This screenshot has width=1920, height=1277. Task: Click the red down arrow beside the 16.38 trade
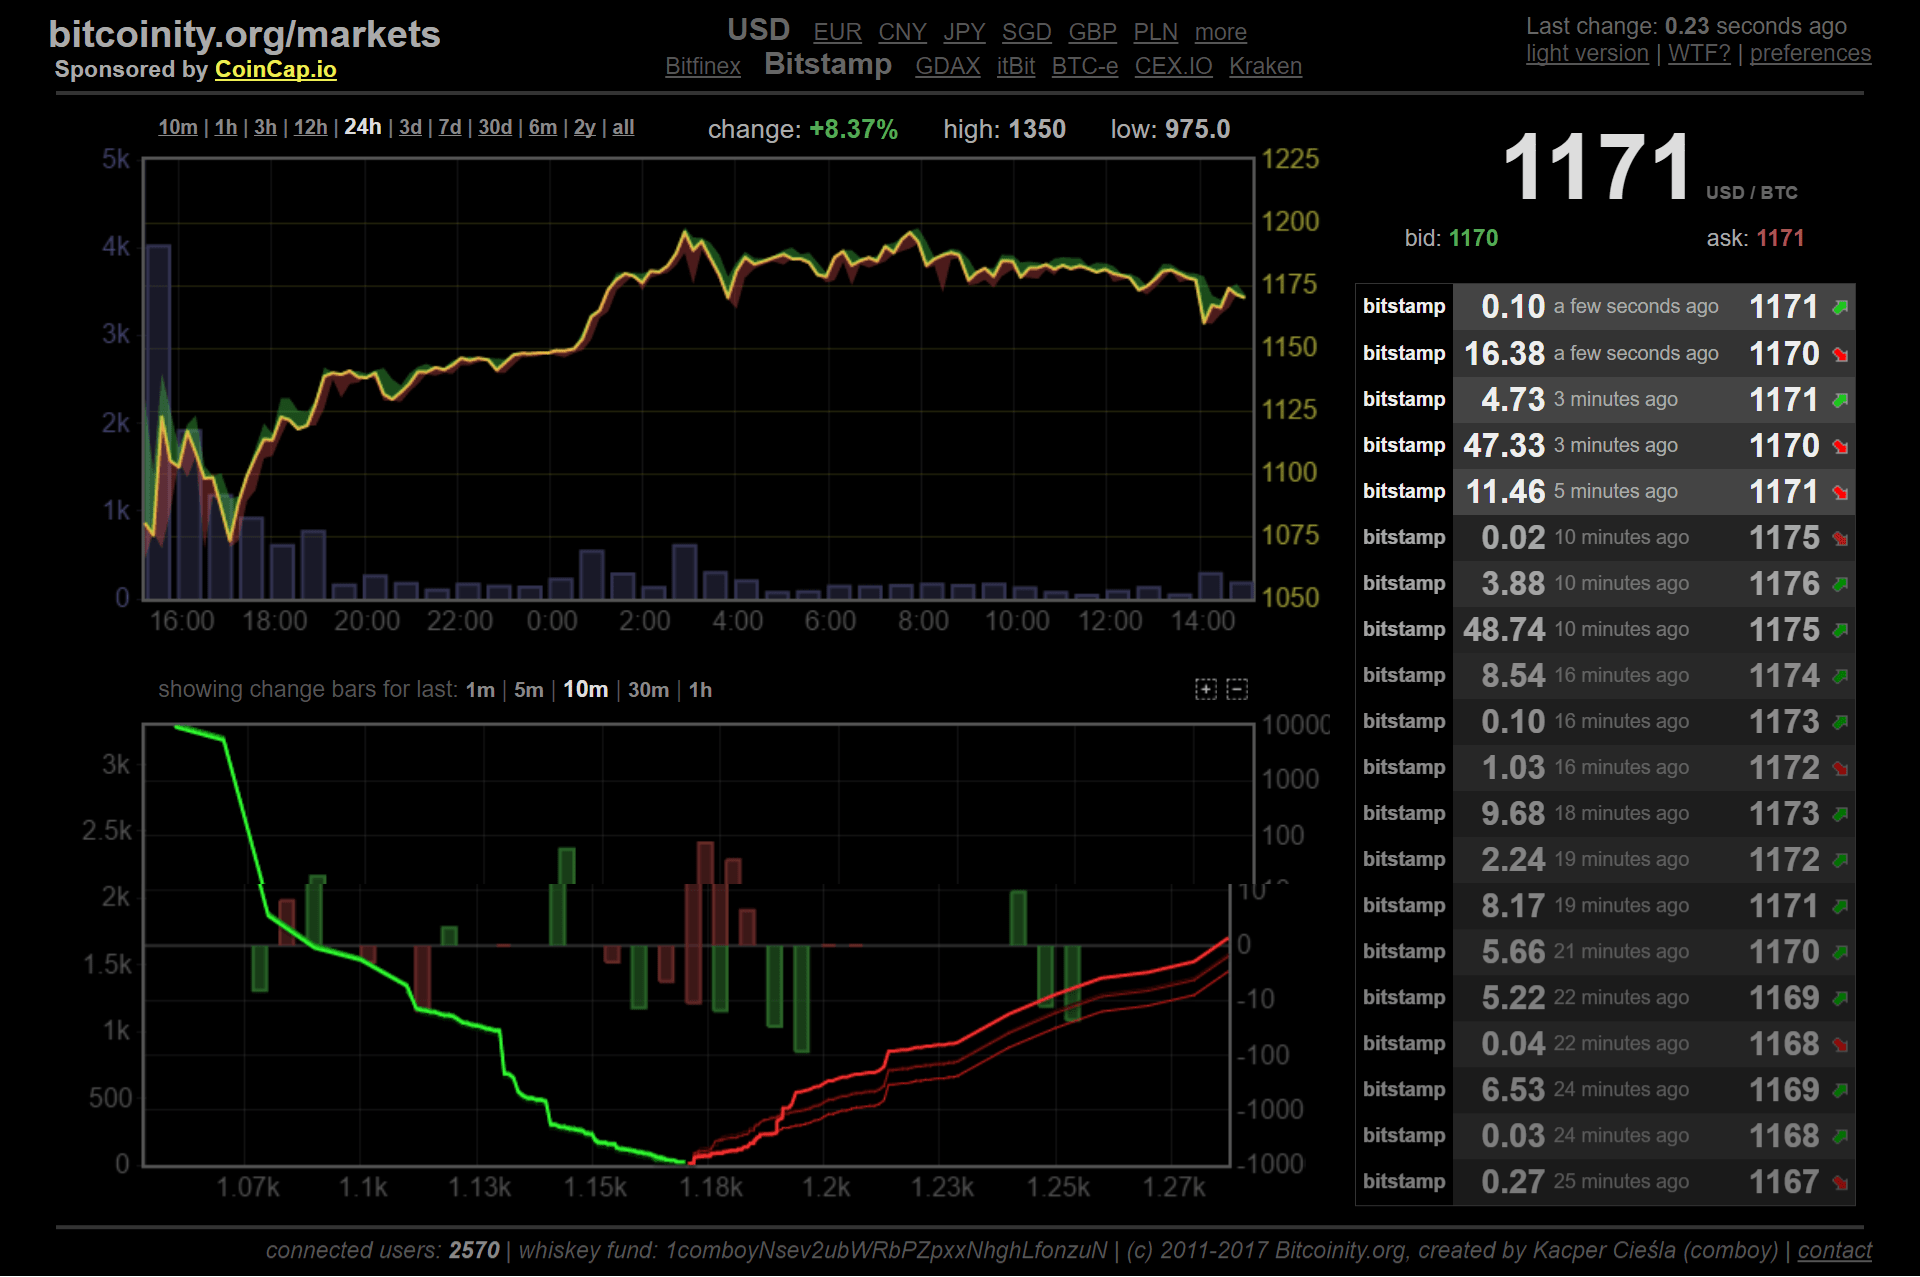(x=1839, y=353)
